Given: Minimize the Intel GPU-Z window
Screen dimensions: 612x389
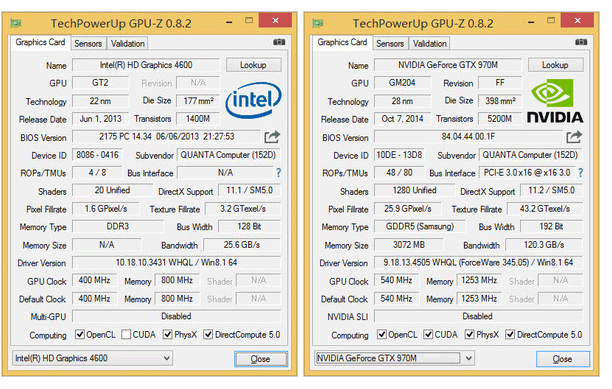Looking at the screenshot, I should 229,23.
